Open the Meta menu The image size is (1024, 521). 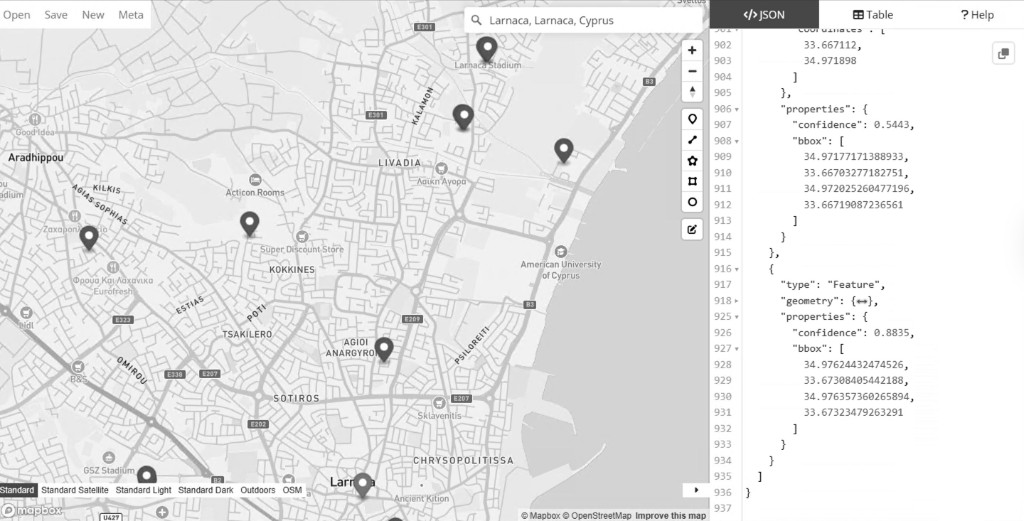point(131,15)
